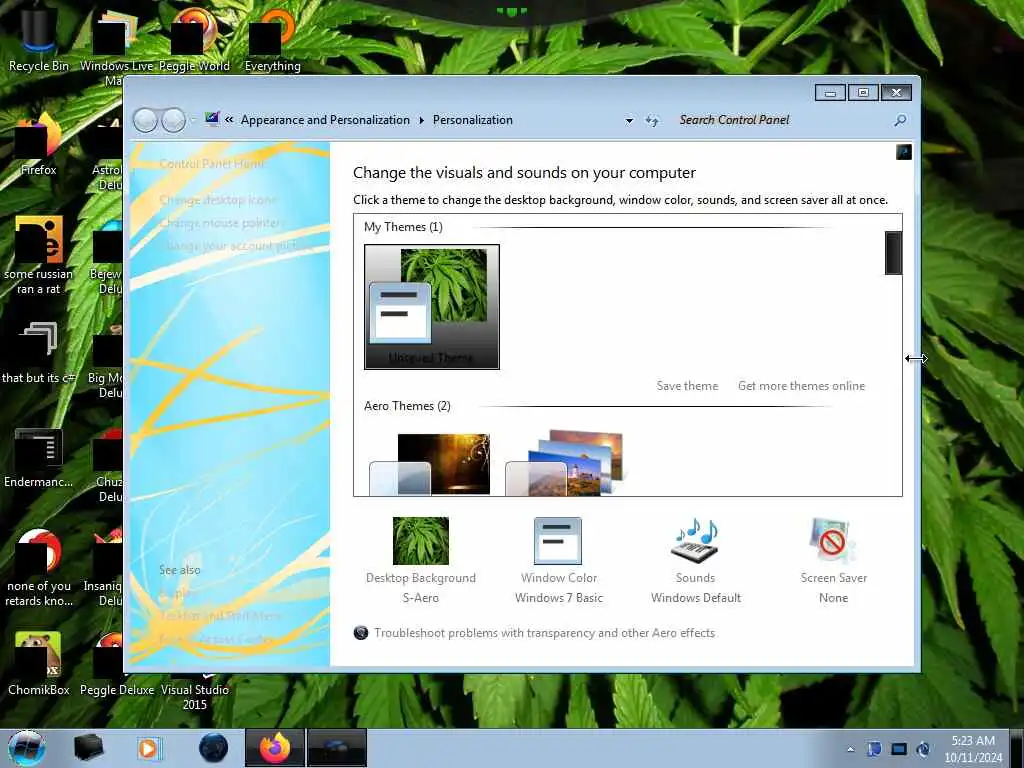The image size is (1024, 768).
Task: Open the Everything desktop shortcut
Action: (x=272, y=38)
